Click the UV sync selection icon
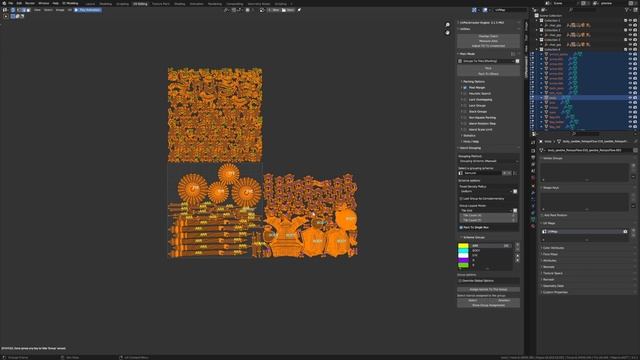Screen dimensions: 640x360 [13, 10]
